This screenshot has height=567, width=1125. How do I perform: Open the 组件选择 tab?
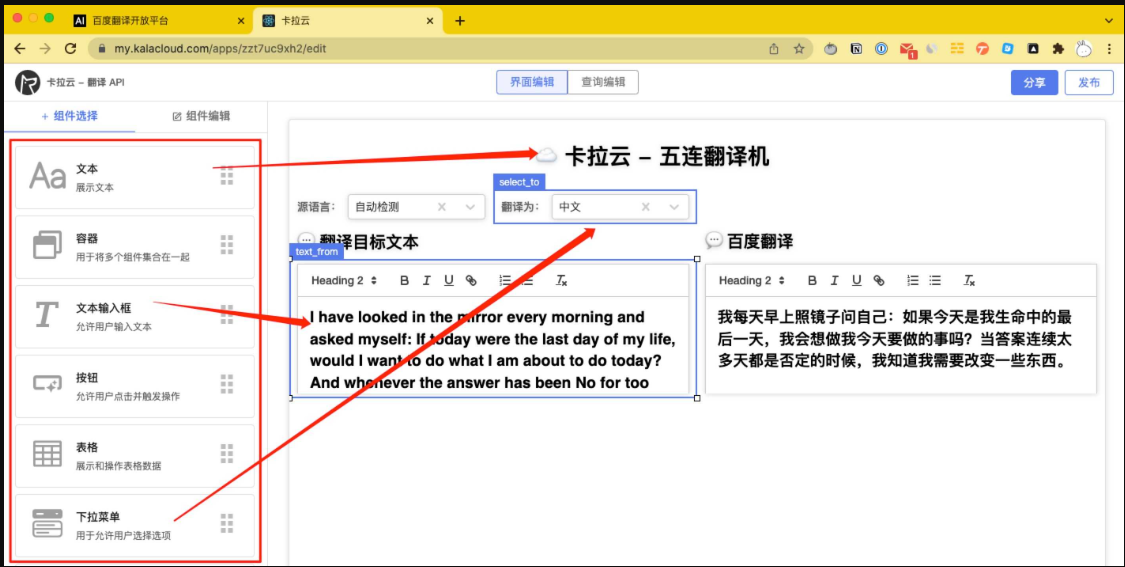(70, 116)
